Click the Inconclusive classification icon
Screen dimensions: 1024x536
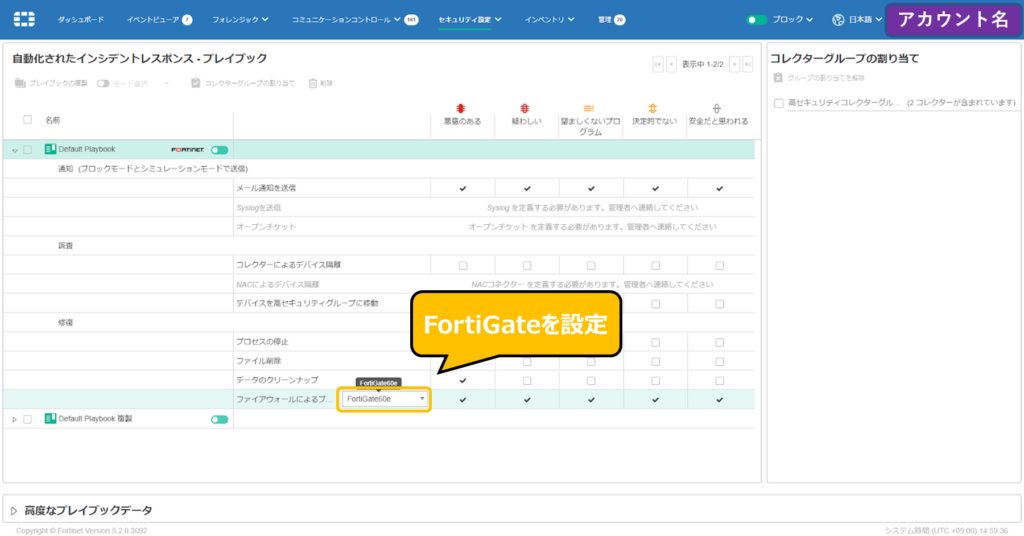click(x=652, y=108)
